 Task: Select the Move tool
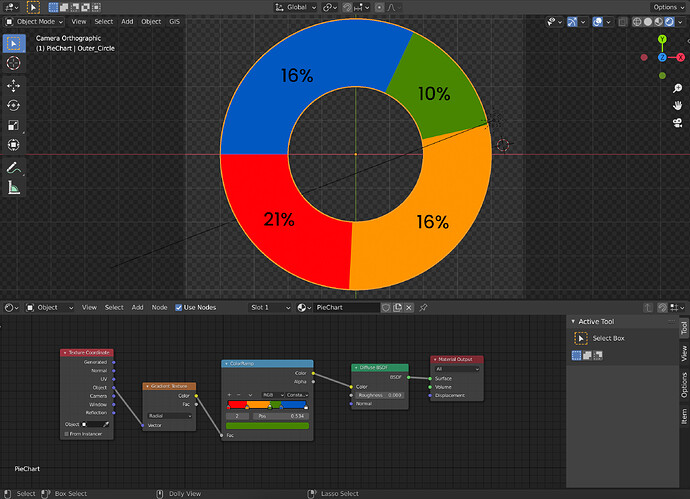coord(14,86)
